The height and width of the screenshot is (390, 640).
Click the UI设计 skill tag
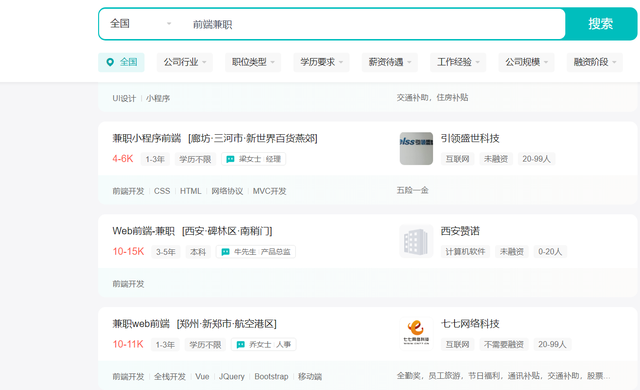[124, 98]
